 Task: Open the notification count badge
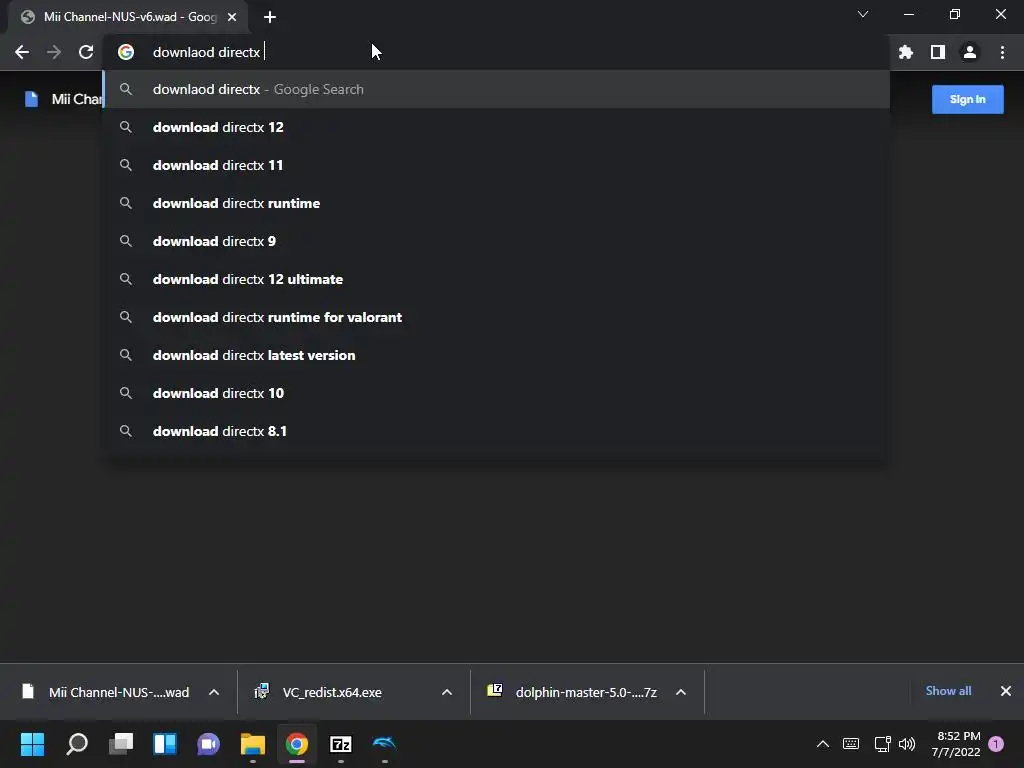coord(996,744)
